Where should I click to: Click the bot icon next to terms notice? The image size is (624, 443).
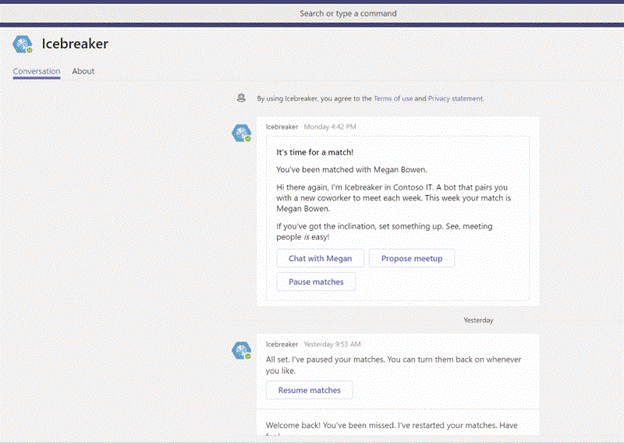coord(241,98)
